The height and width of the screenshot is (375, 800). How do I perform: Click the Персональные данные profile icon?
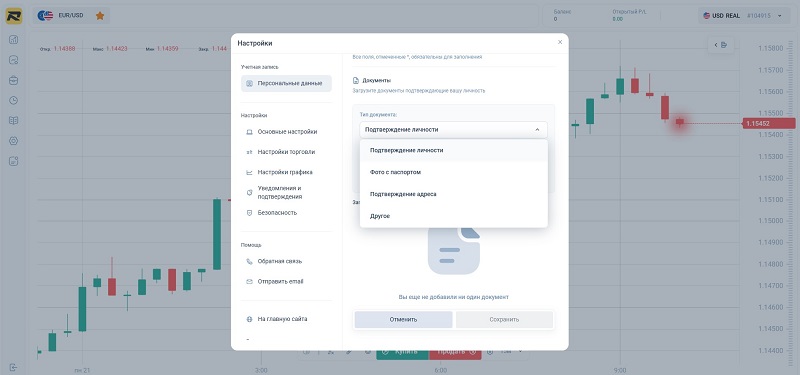coord(249,83)
